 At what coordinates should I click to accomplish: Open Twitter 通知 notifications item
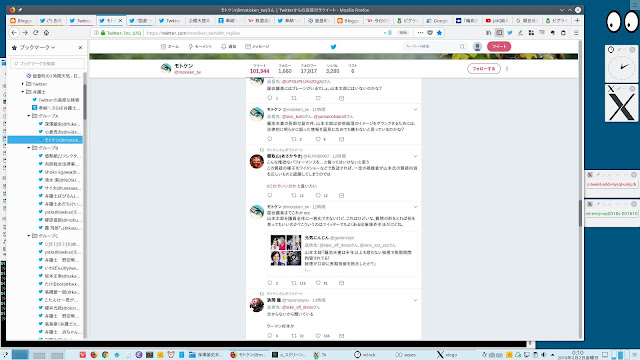point(229,47)
